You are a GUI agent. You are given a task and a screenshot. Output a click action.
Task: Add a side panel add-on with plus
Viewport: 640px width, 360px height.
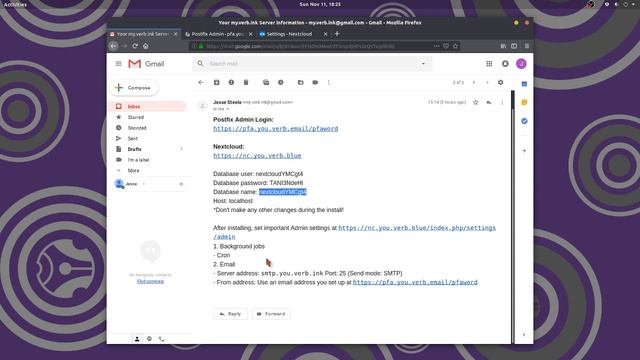(524, 151)
